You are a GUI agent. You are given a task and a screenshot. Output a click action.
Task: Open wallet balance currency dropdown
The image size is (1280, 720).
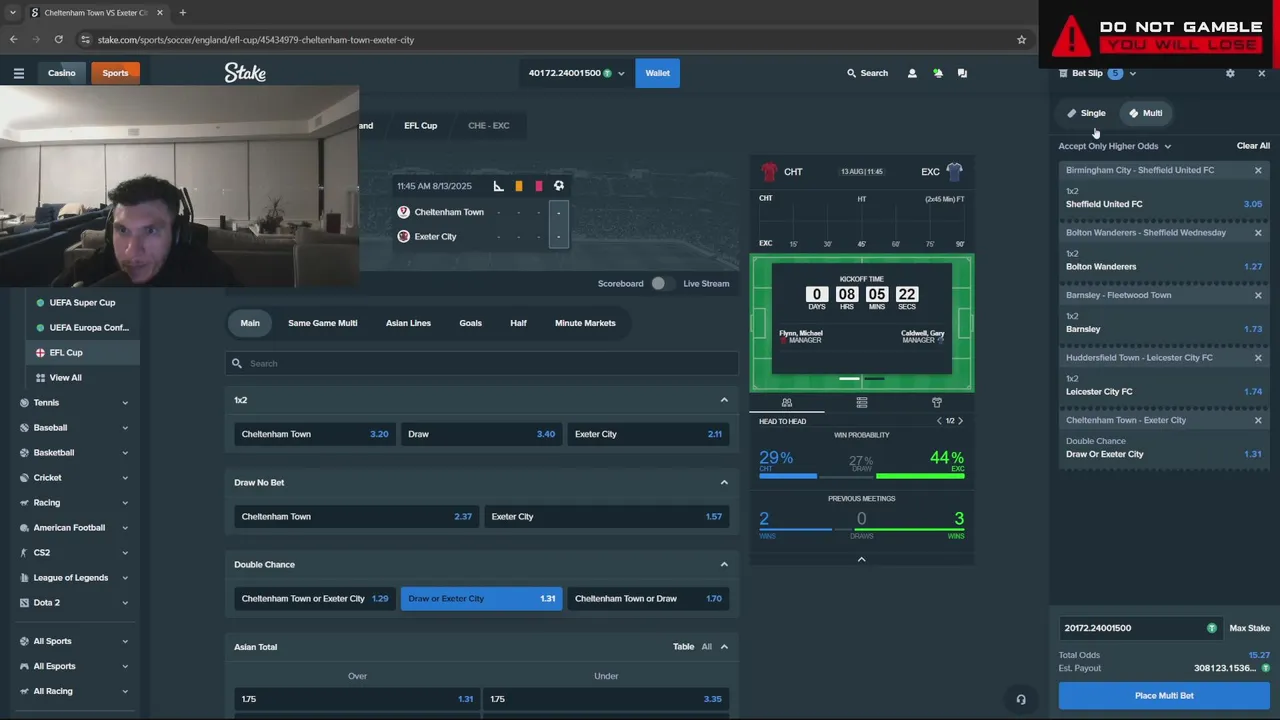621,73
